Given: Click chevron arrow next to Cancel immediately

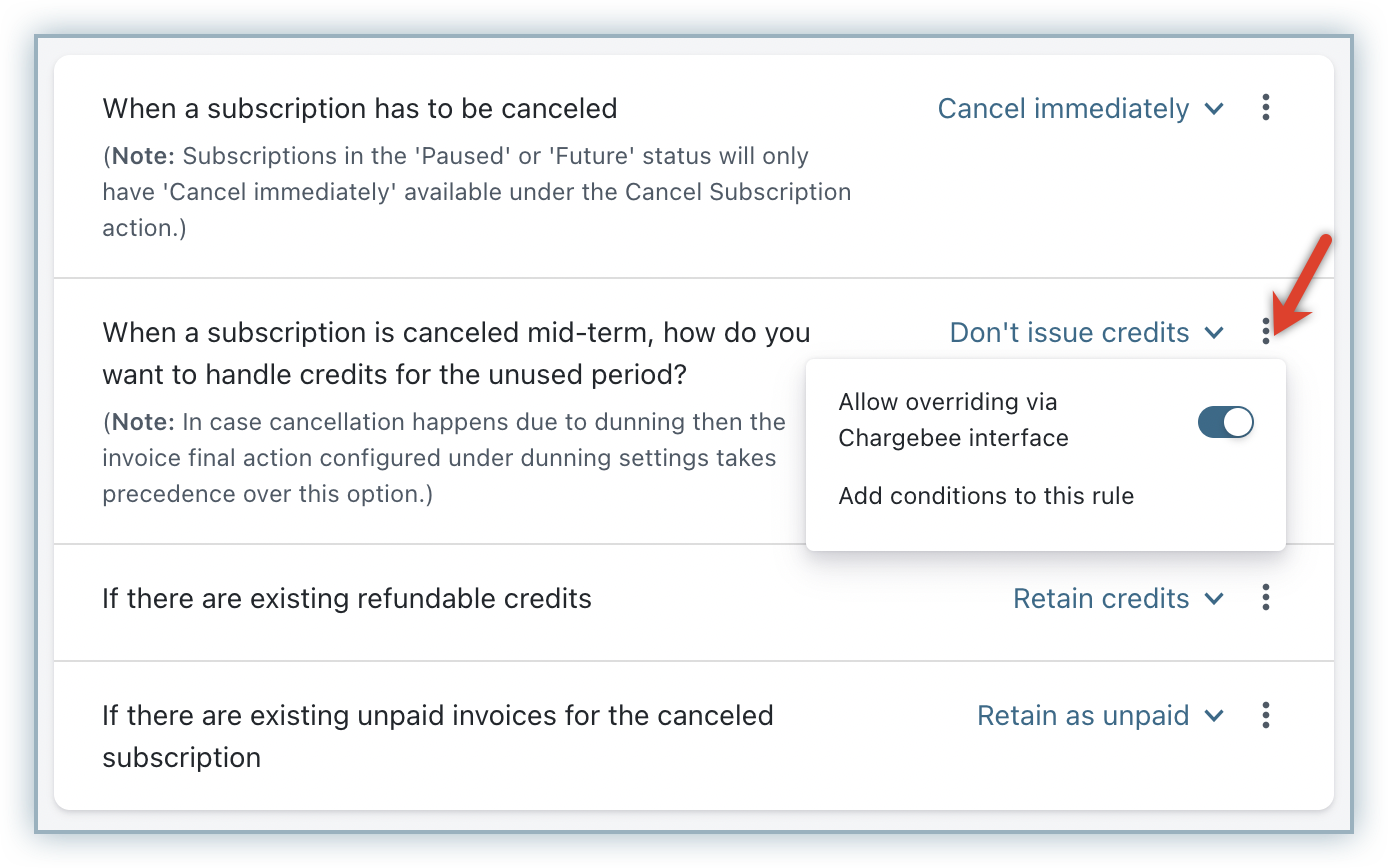Looking at the screenshot, I should (x=1215, y=109).
